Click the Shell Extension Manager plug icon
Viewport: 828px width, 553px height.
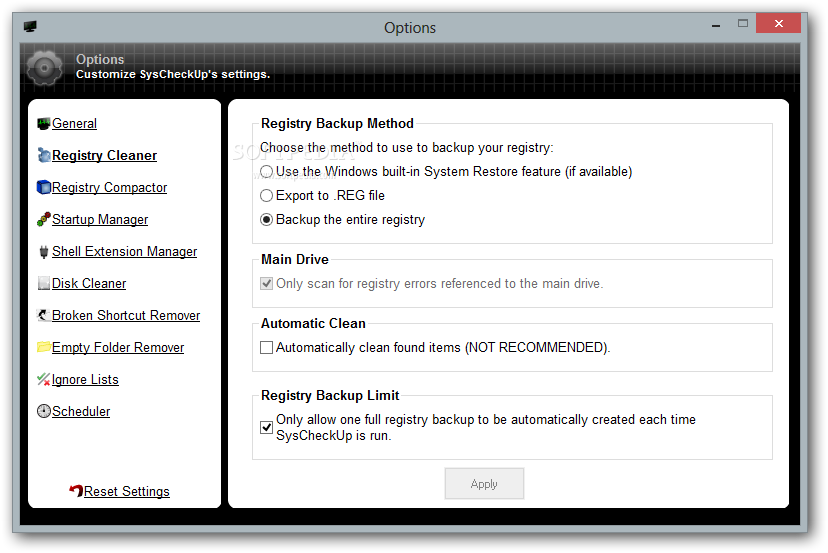[44, 251]
